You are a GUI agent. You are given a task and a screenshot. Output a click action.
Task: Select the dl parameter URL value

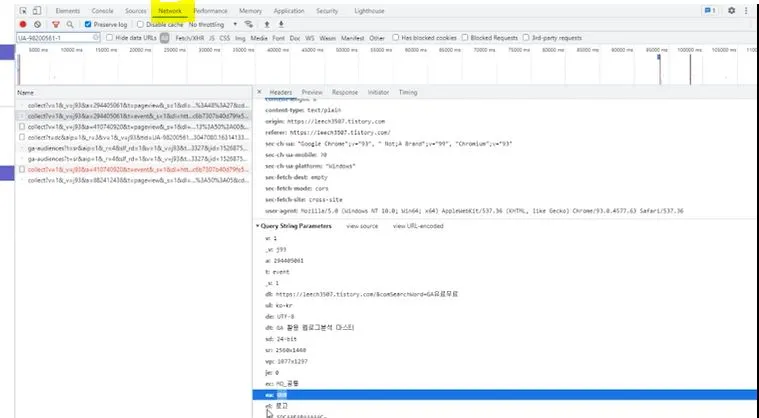tap(366, 294)
